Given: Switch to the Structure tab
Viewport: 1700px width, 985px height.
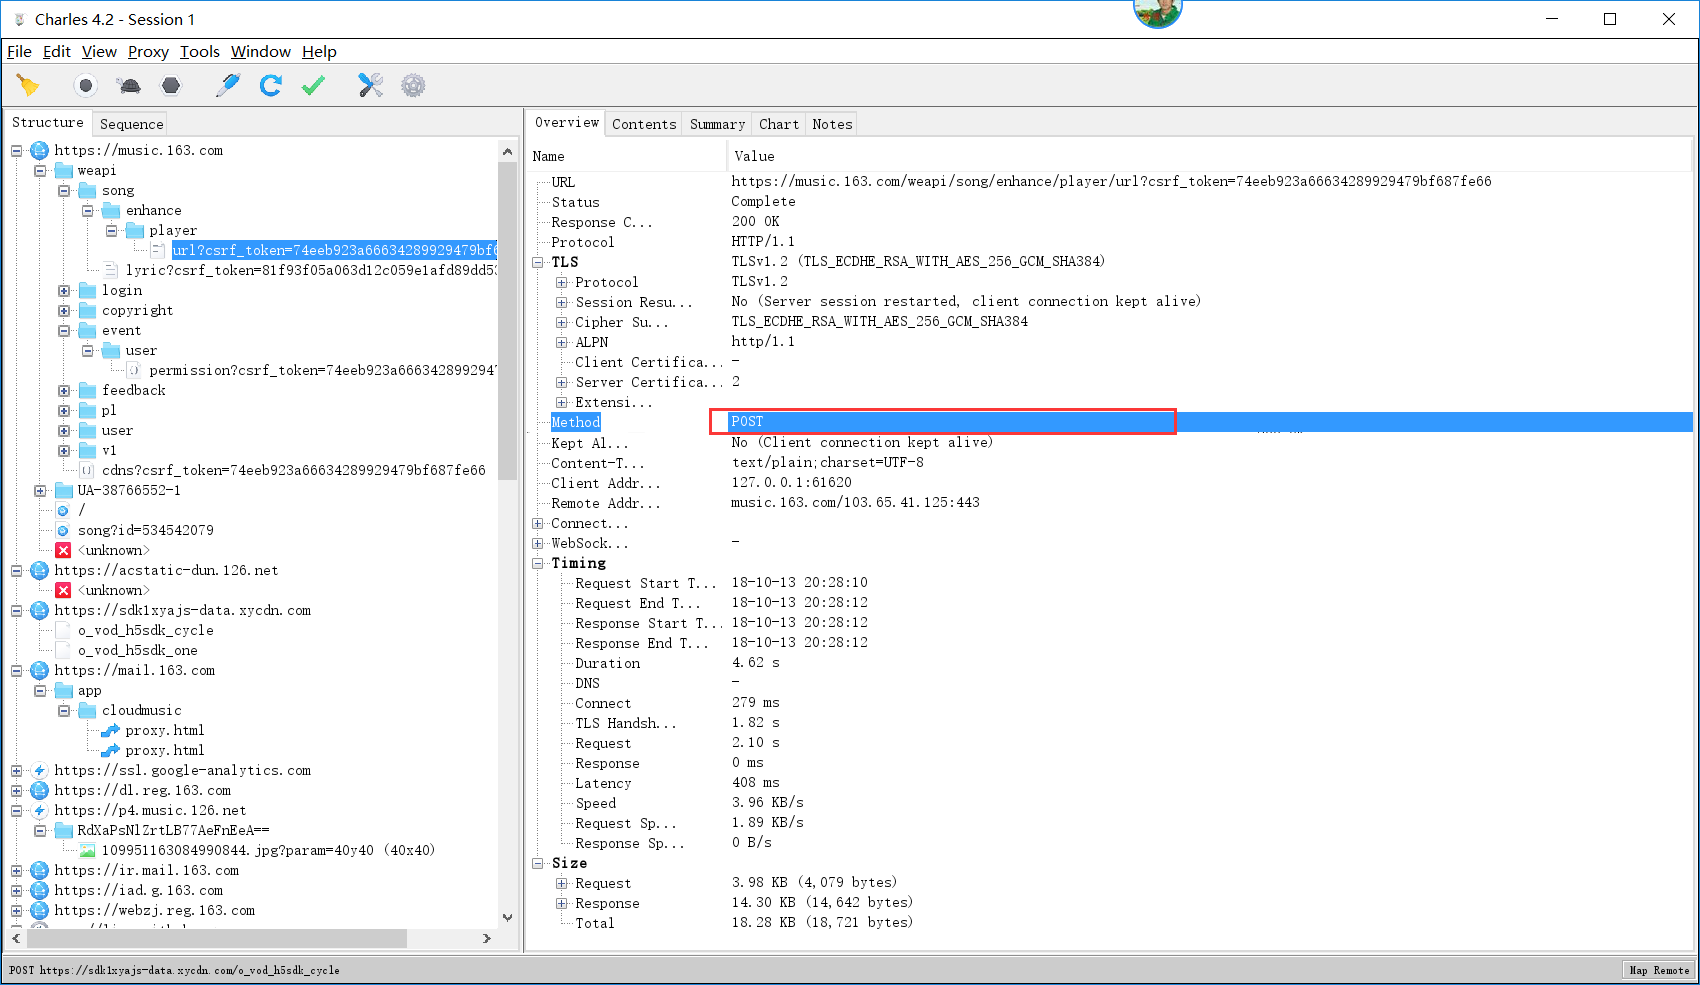Looking at the screenshot, I should pyautogui.click(x=48, y=122).
